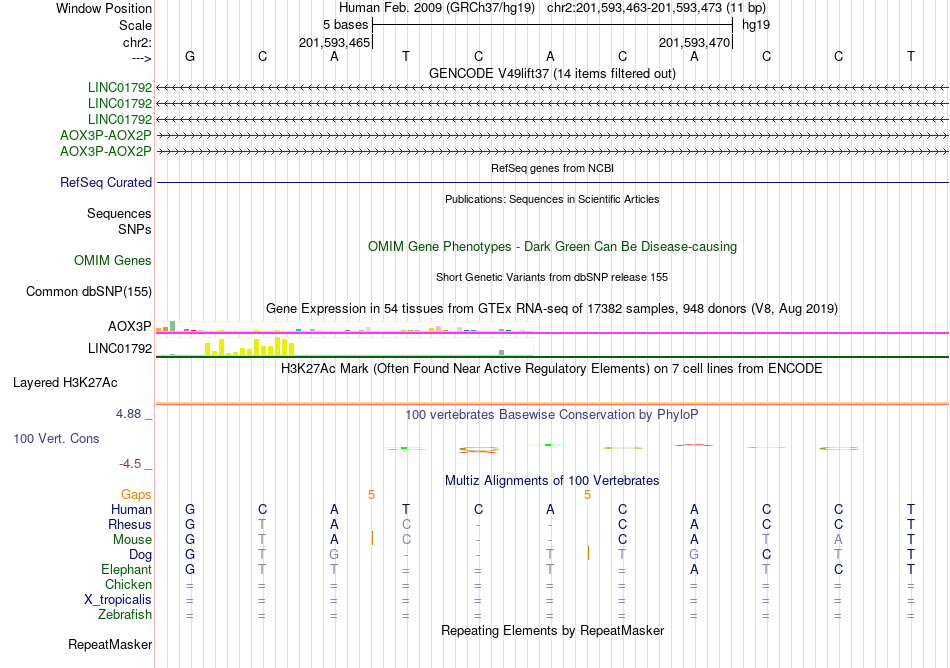This screenshot has height=668, width=950.
Task: Click the Zebrafish species alignment label
Action: pos(125,614)
